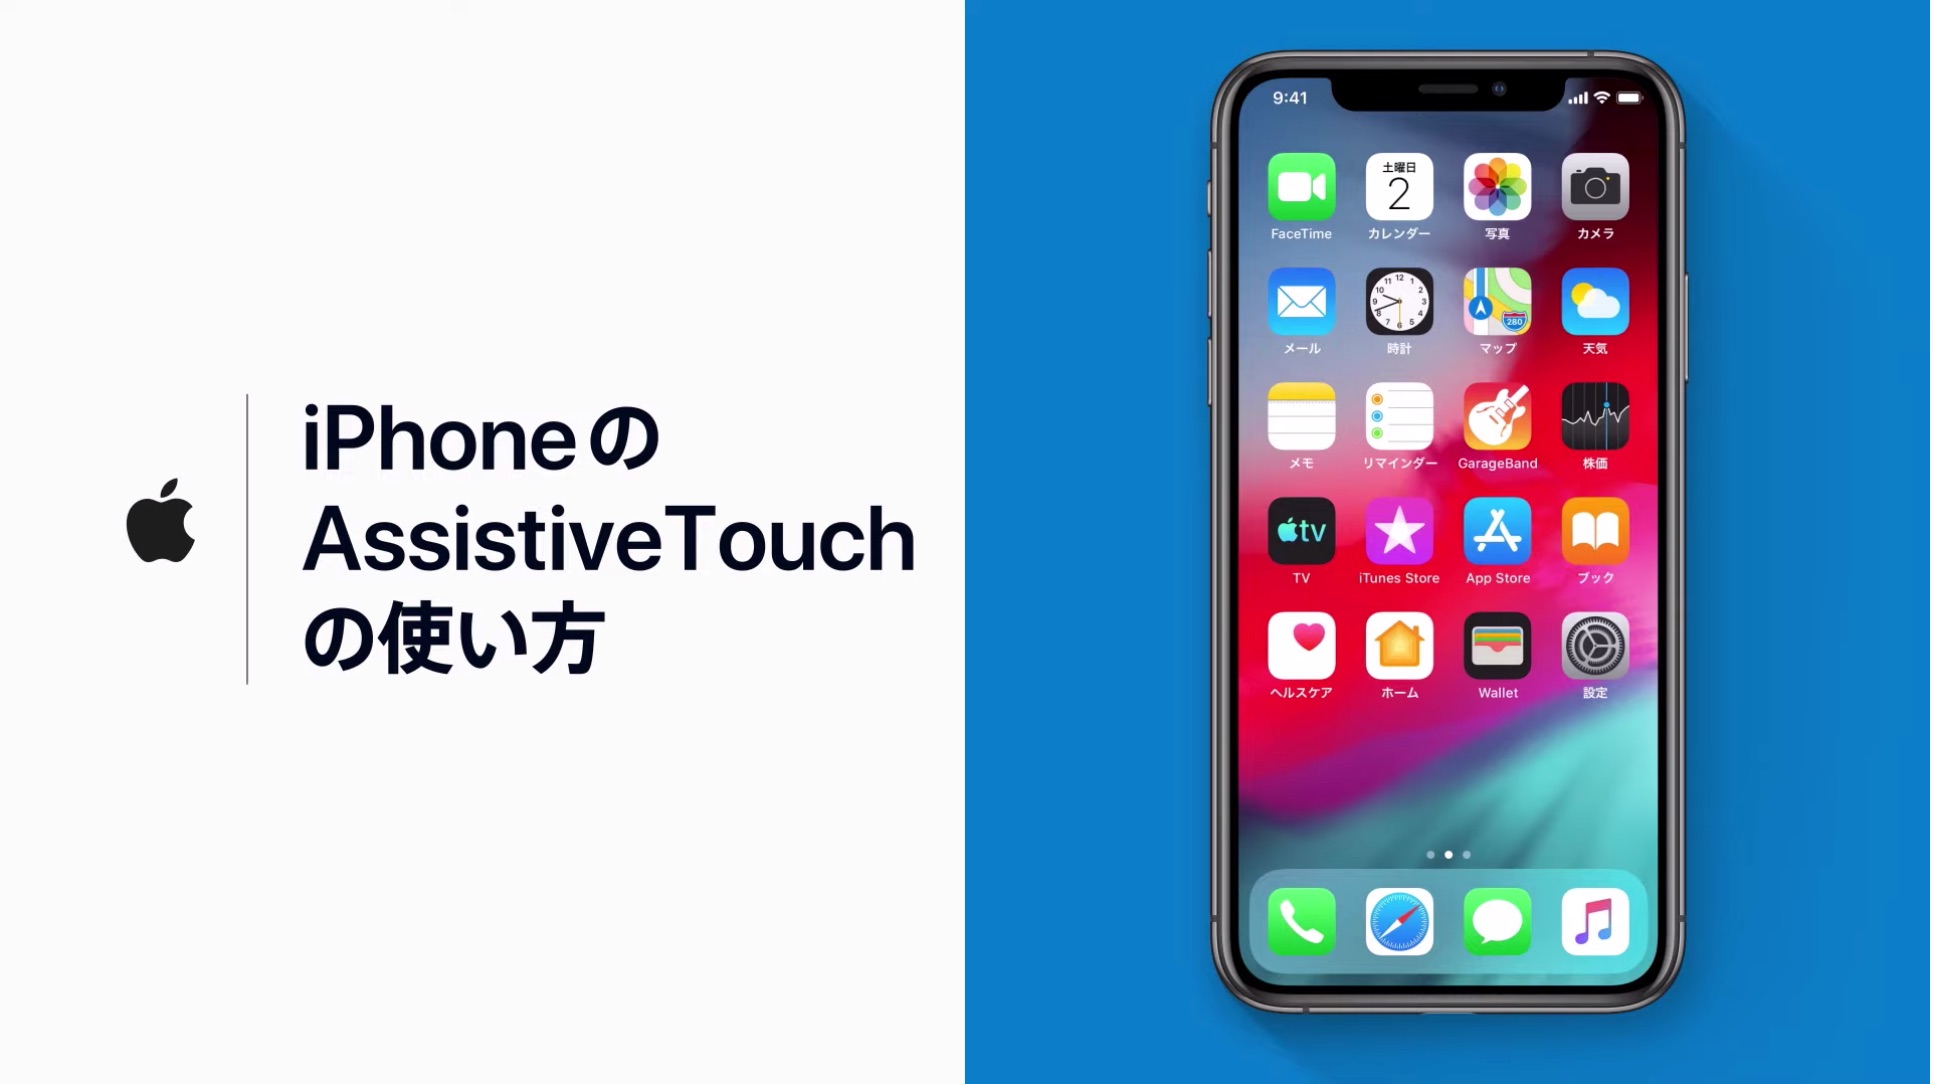Open GarageBand app
The width and height of the screenshot is (1933, 1084).
[x=1498, y=417]
